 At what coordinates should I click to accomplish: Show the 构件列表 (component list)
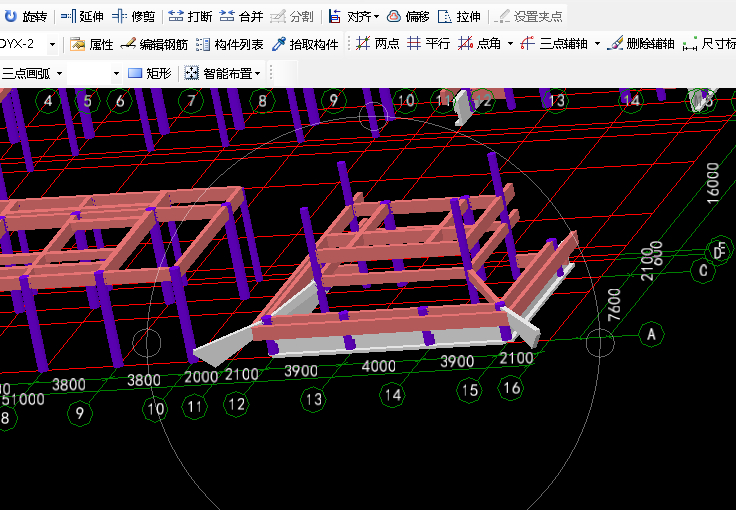coord(230,45)
